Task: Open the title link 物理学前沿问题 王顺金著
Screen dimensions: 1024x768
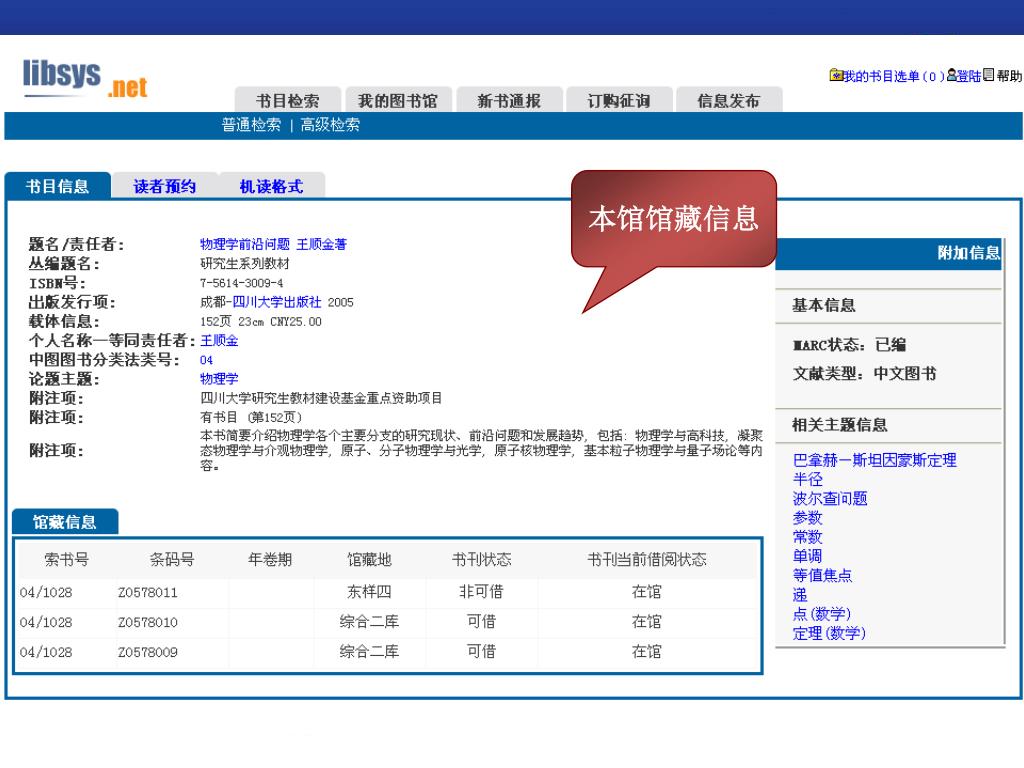Action: 273,244
